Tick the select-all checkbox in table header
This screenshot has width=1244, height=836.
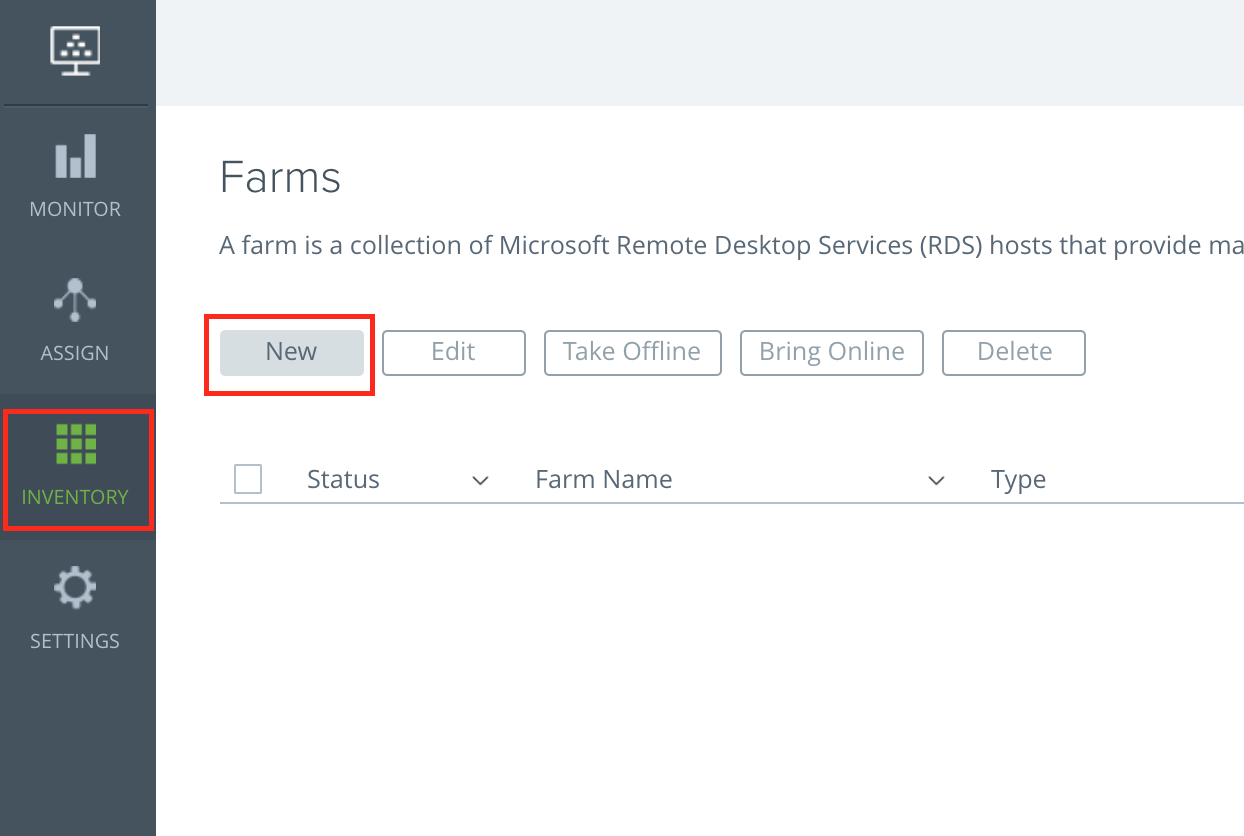(248, 480)
